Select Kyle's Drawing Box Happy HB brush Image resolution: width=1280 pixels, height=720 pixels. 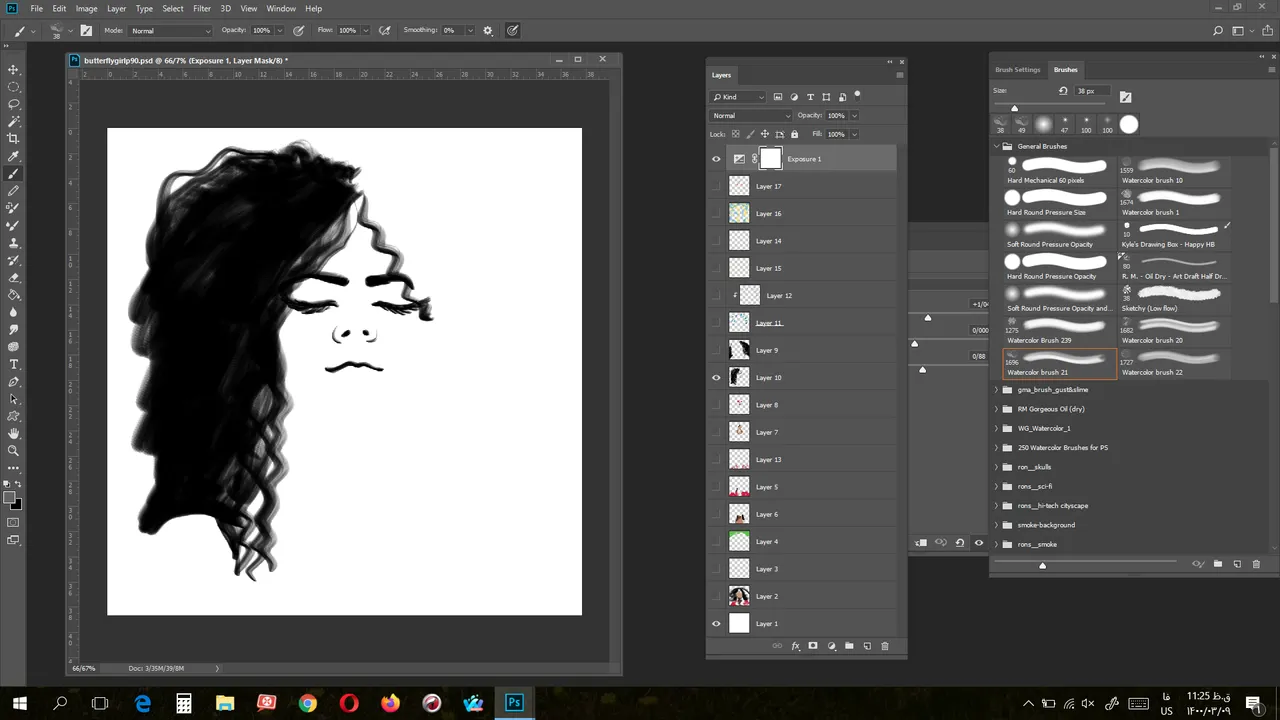point(1174,235)
